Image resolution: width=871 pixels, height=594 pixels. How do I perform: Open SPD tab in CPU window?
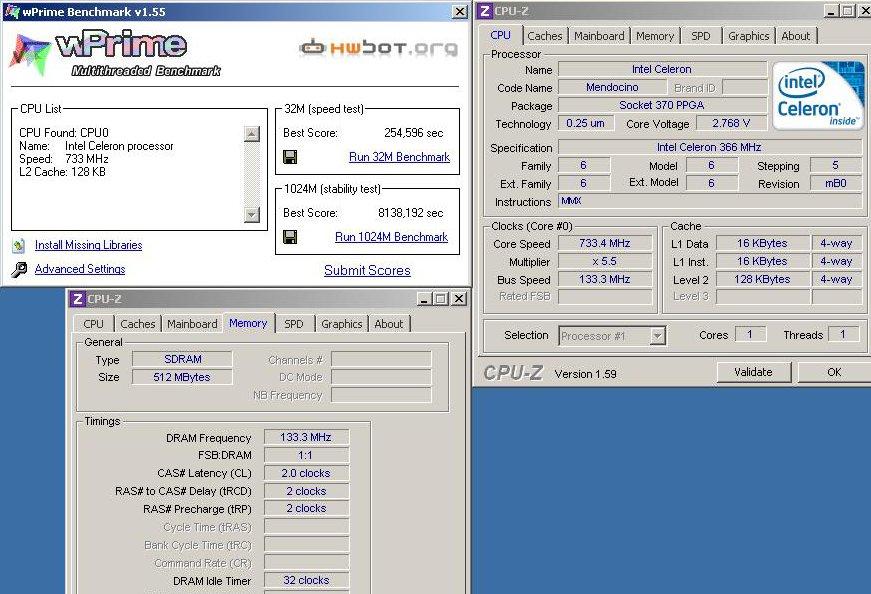coord(700,36)
